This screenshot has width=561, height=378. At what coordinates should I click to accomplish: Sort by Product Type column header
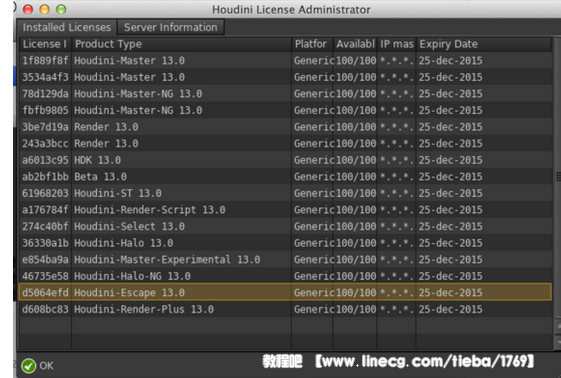(181, 44)
